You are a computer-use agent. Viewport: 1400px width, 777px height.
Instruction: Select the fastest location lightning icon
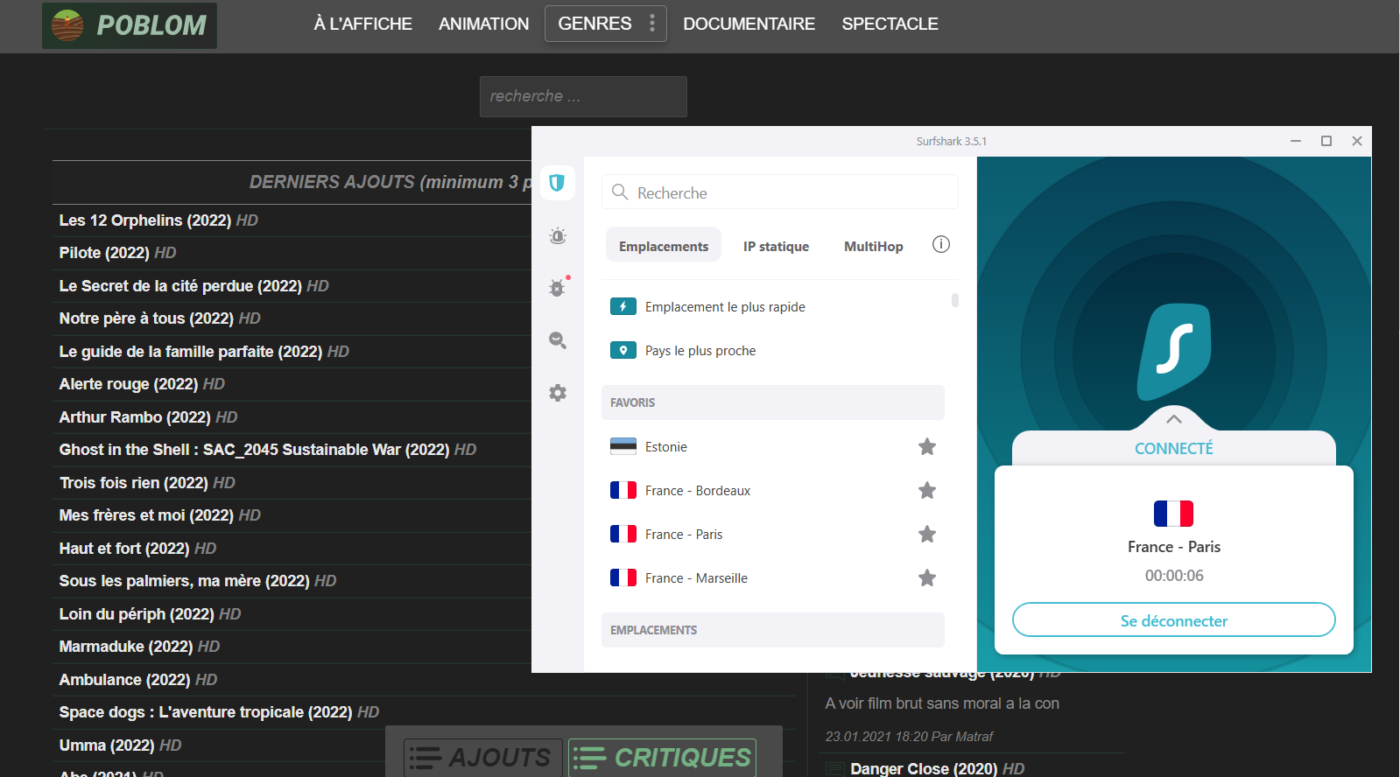623,307
